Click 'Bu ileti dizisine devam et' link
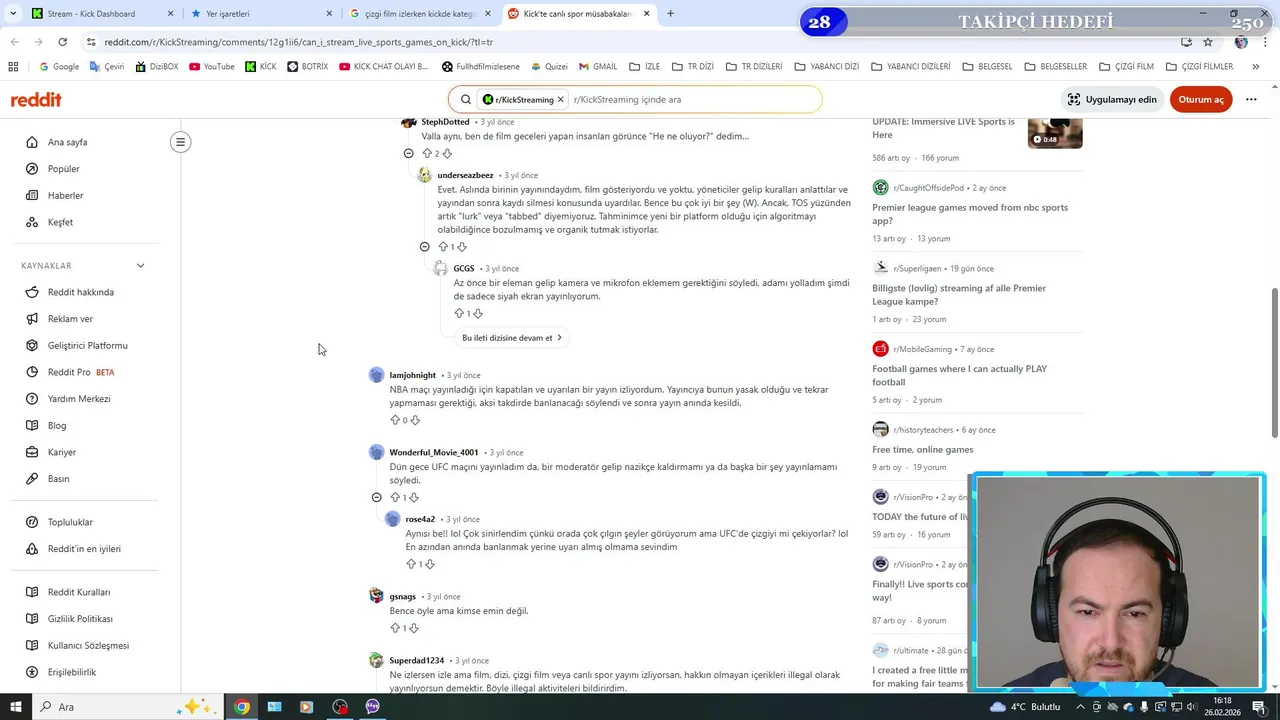 tap(512, 337)
